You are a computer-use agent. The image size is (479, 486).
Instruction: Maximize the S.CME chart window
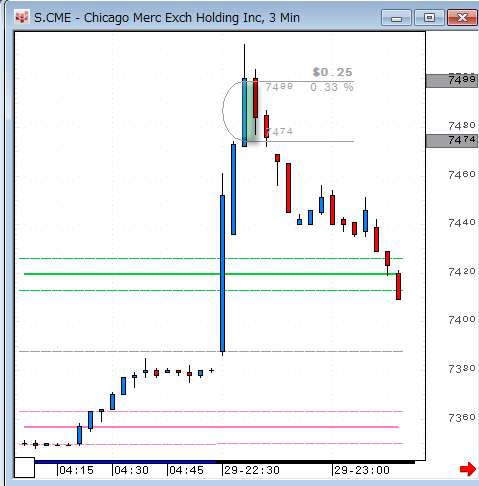click(429, 18)
